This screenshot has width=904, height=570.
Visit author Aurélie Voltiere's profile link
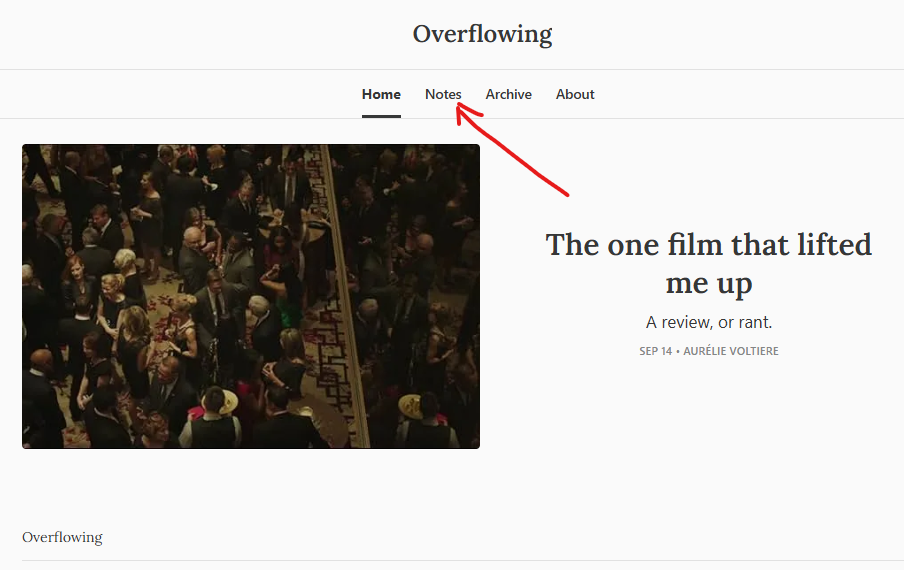(x=730, y=351)
